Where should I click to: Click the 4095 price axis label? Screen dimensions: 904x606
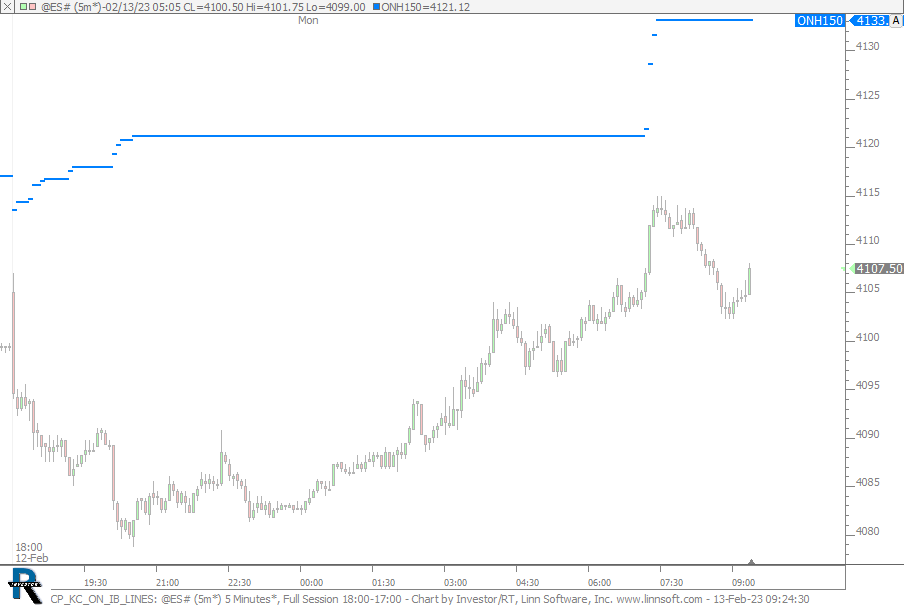[868, 385]
